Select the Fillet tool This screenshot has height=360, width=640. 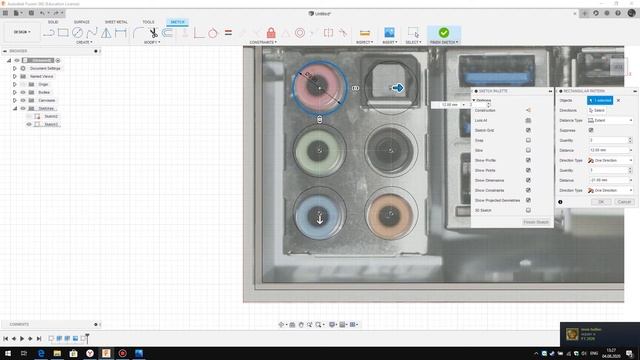pyautogui.click(x=139, y=33)
